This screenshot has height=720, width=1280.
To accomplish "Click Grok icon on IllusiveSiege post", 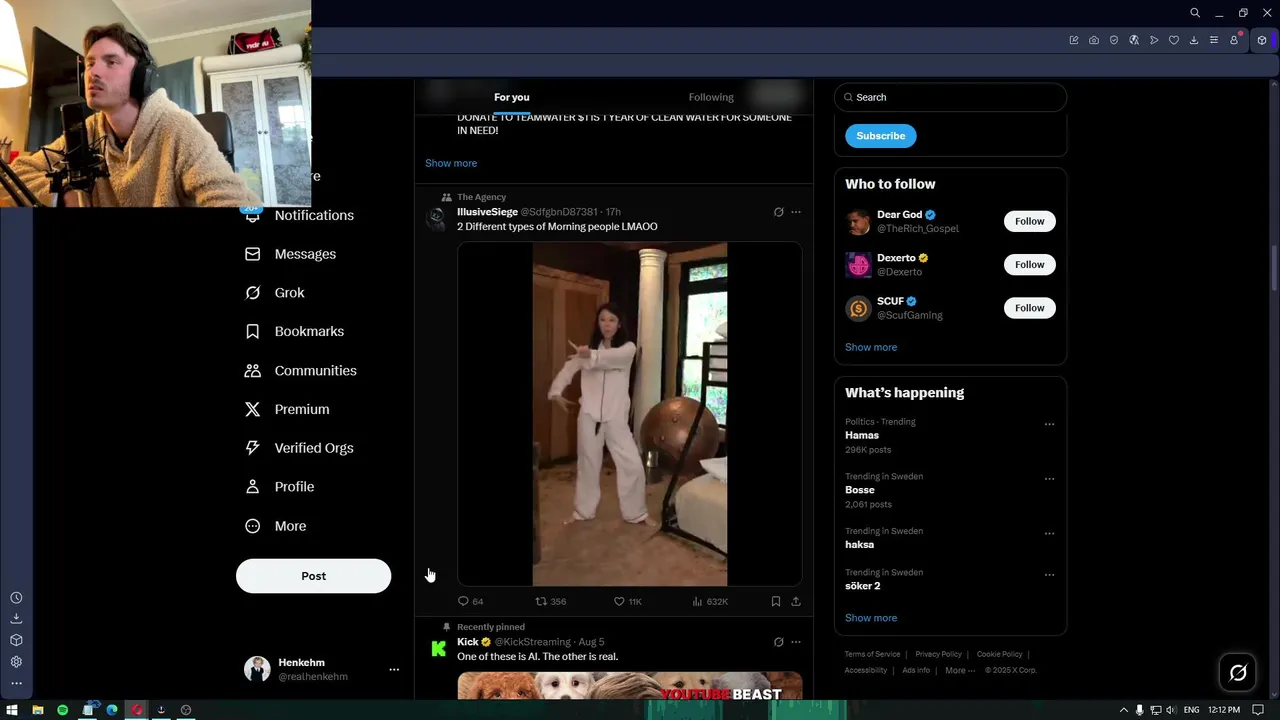I will [778, 212].
